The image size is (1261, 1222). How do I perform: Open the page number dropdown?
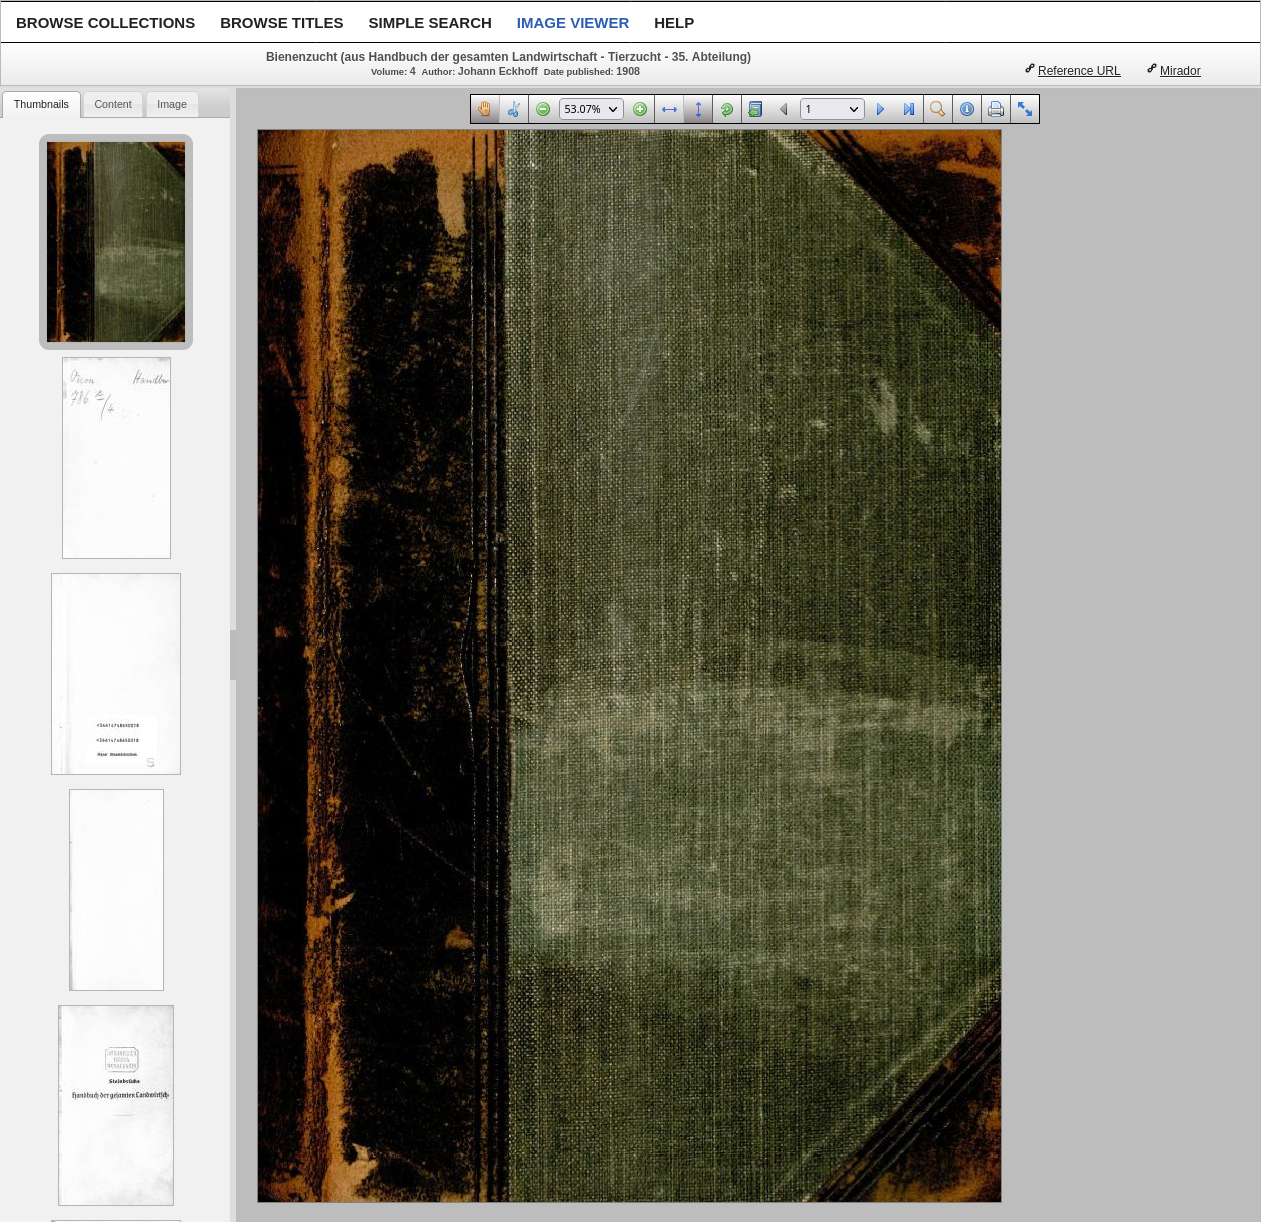point(832,109)
